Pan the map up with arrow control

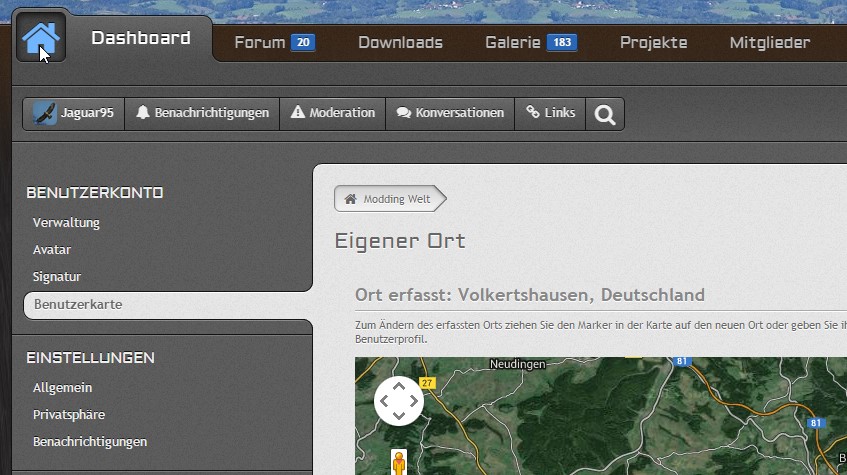(x=399, y=385)
